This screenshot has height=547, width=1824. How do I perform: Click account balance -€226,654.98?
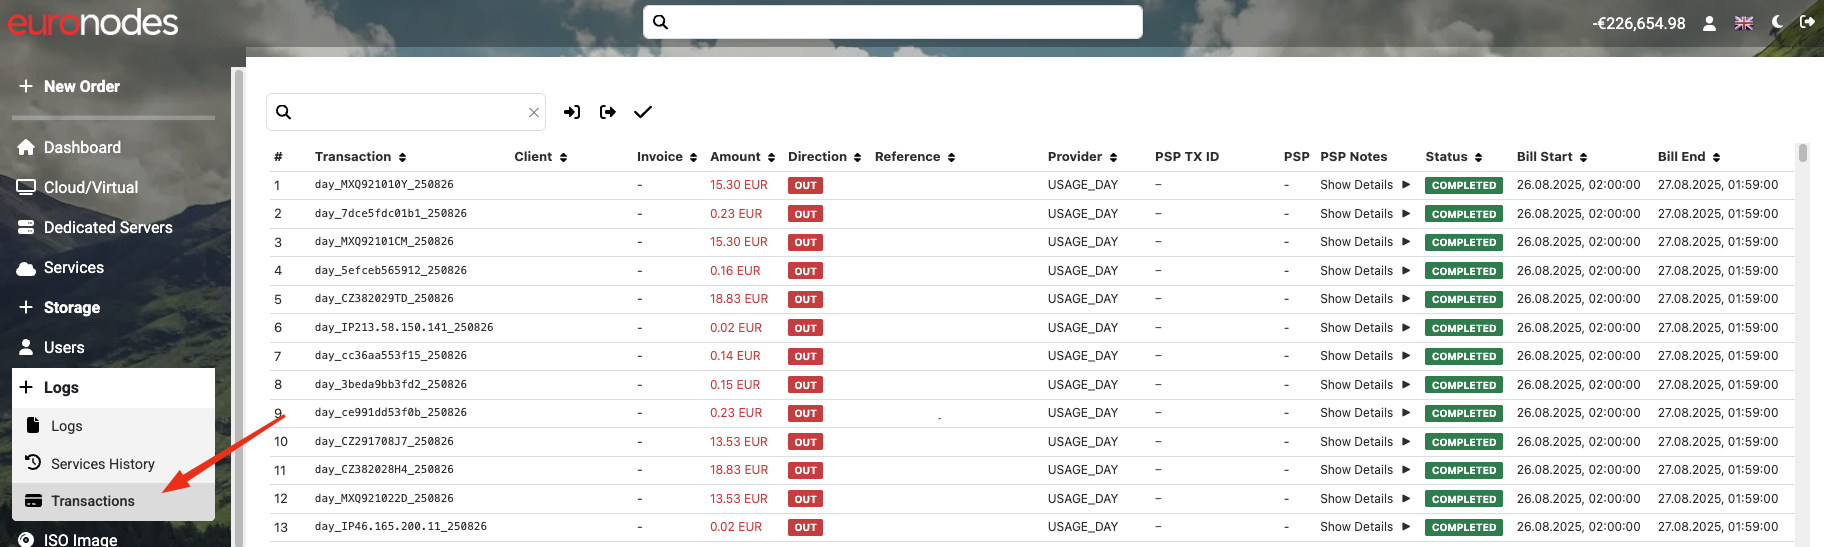pyautogui.click(x=1639, y=23)
